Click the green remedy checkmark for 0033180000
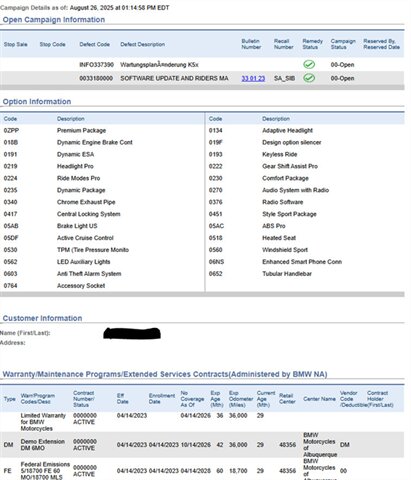411x480 pixels. 309,78
